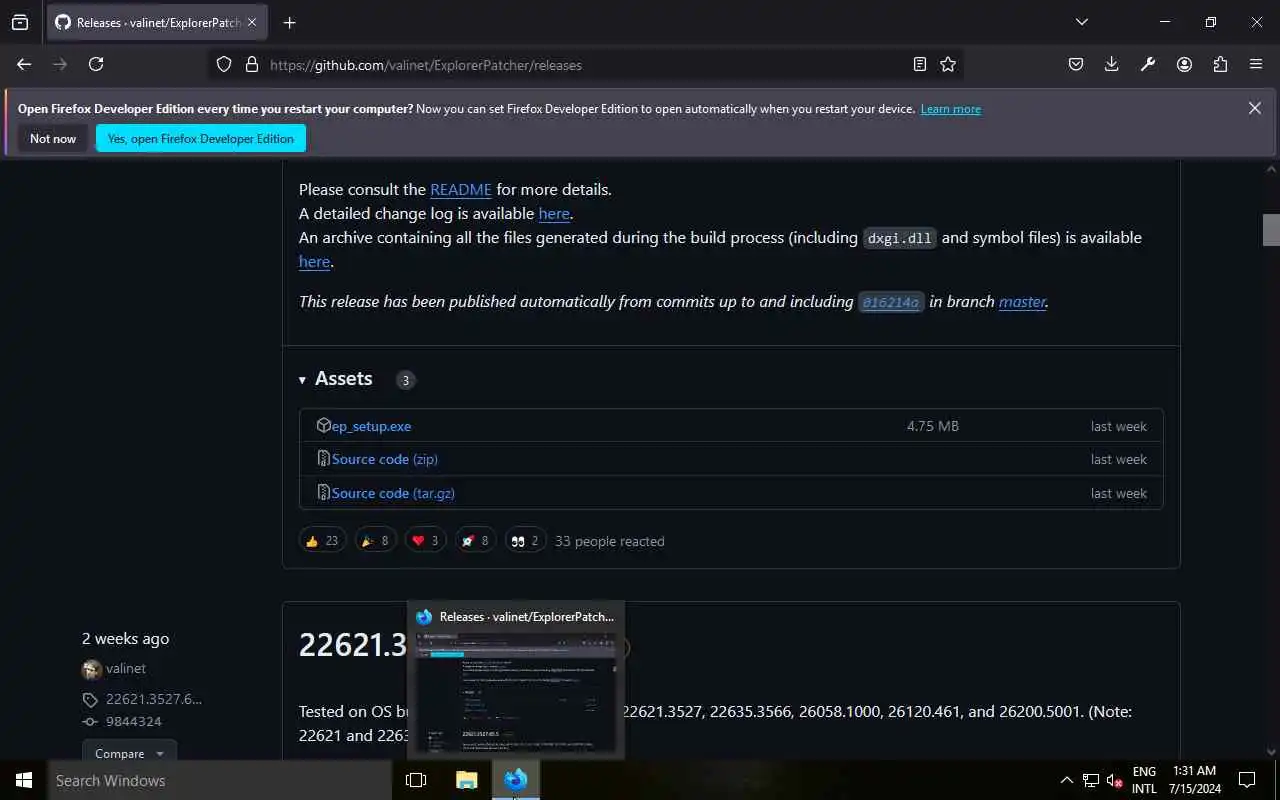The width and height of the screenshot is (1280, 800).
Task: Click the '33 people reacted' text
Action: pyautogui.click(x=609, y=541)
